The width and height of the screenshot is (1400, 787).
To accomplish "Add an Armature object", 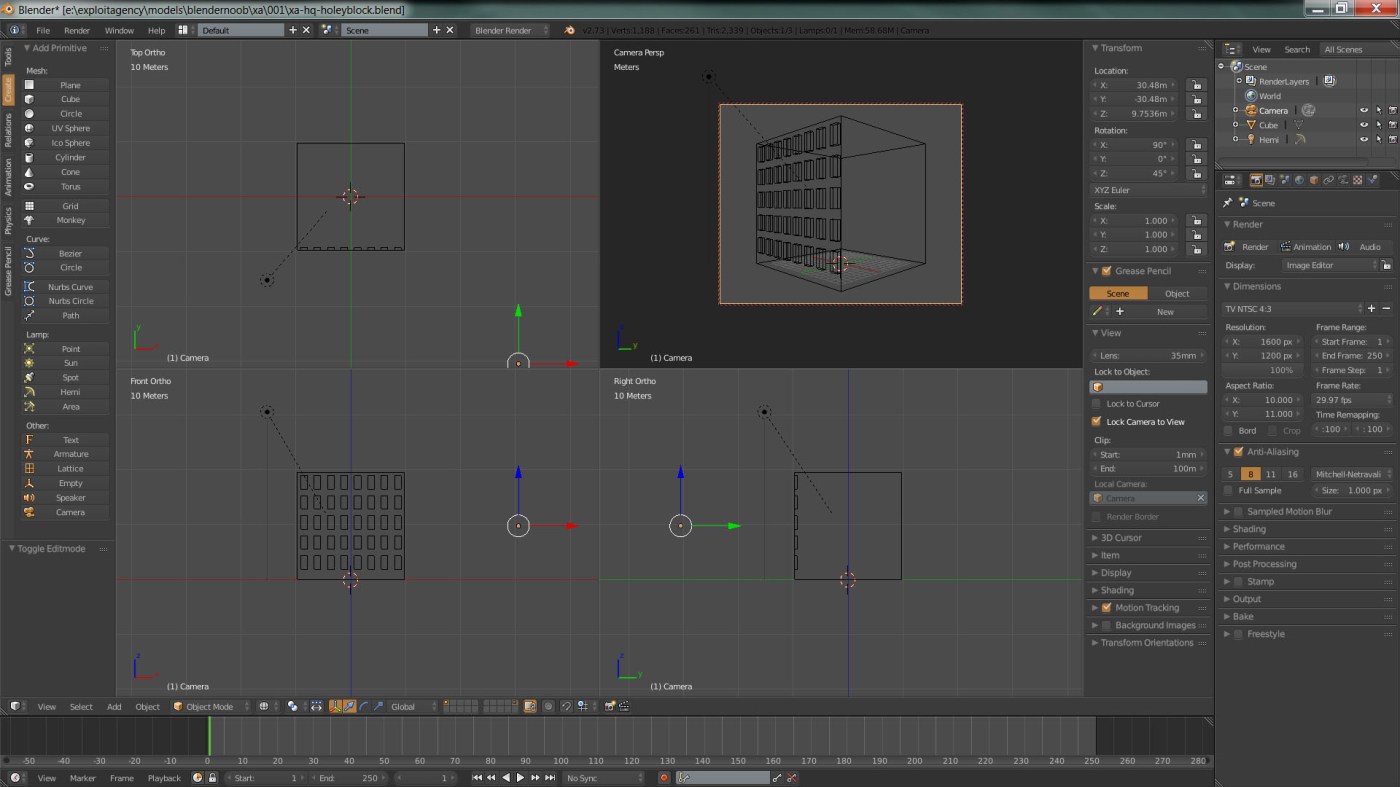I will tap(70, 454).
